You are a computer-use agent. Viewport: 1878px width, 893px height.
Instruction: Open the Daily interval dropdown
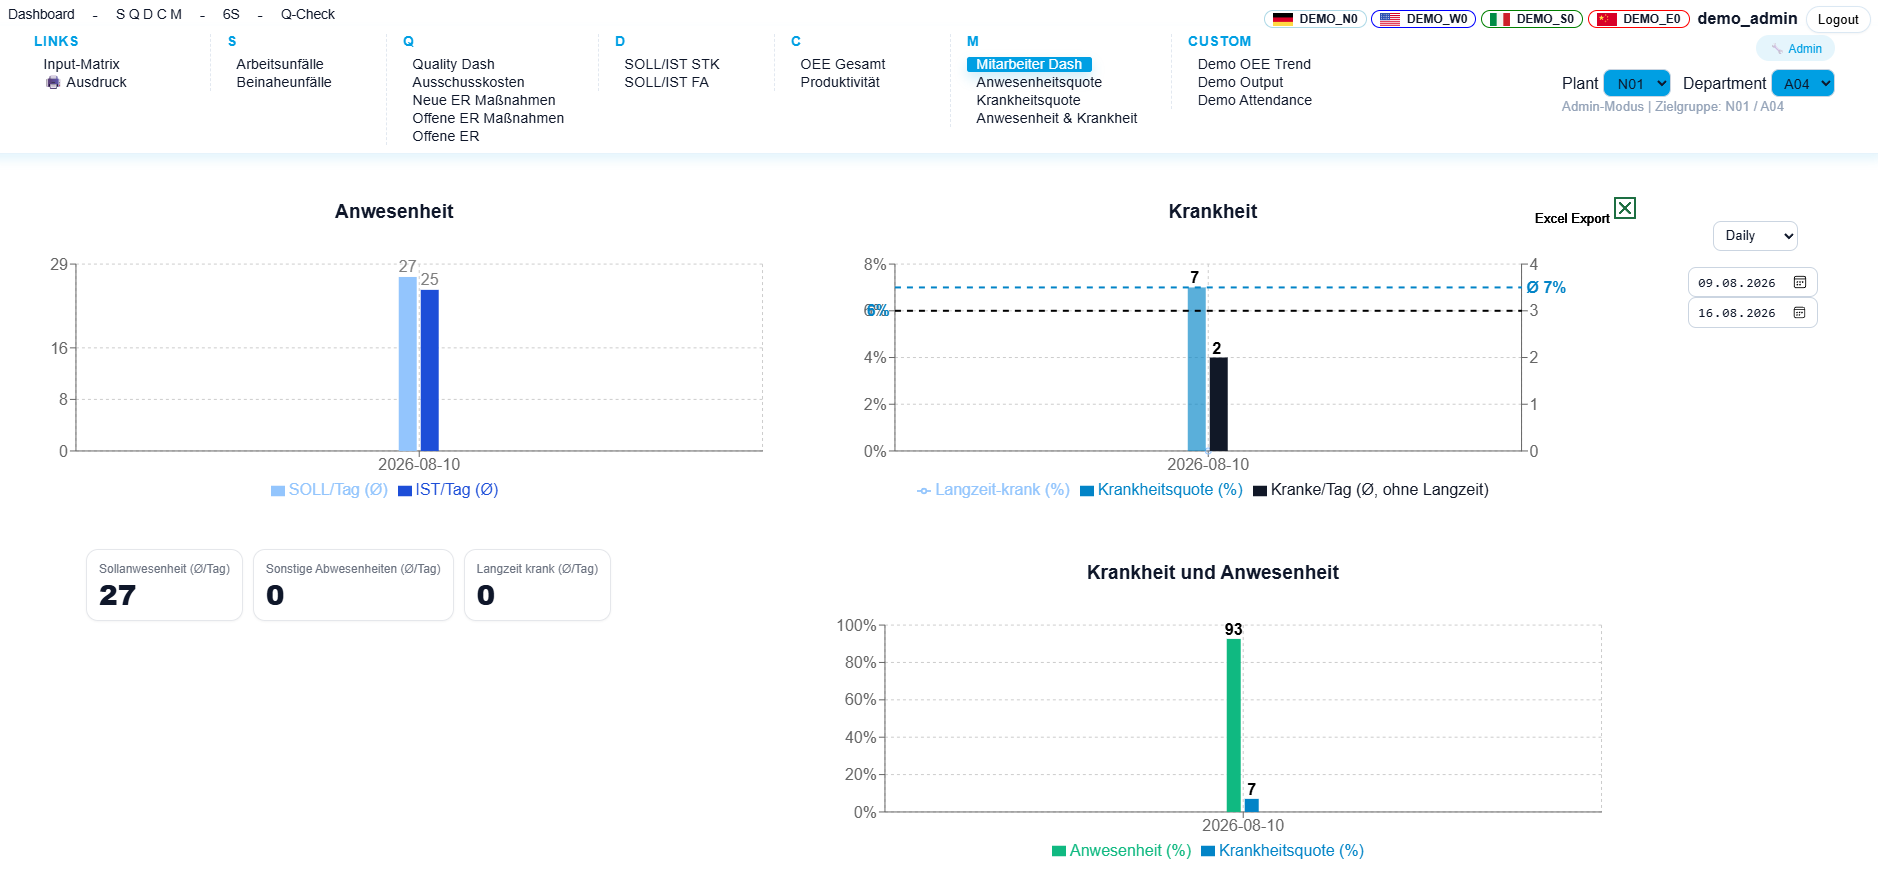[1755, 236]
